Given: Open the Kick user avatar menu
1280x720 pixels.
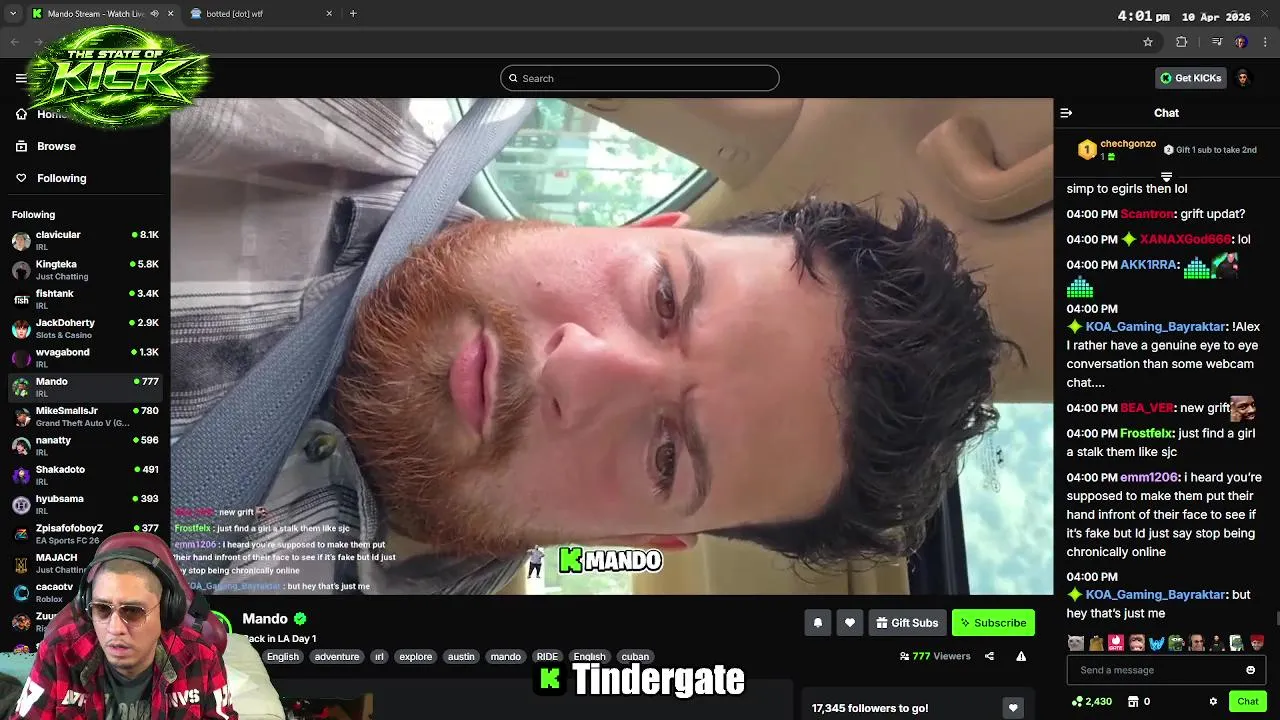Looking at the screenshot, I should click(x=1243, y=78).
